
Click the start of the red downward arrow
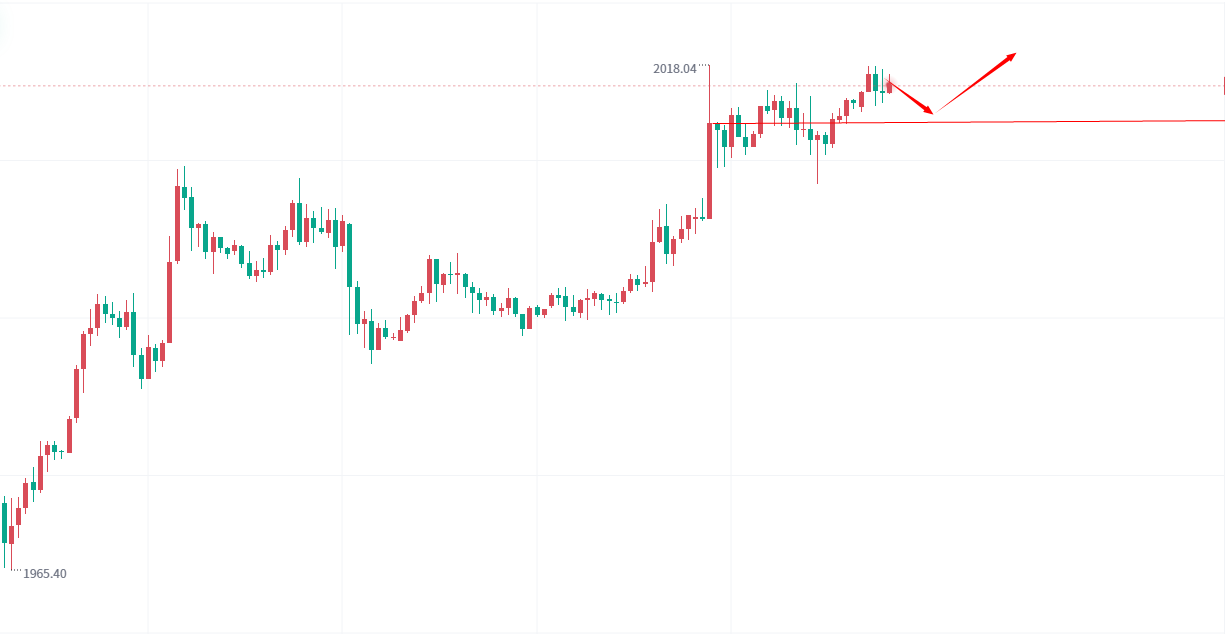click(x=887, y=81)
